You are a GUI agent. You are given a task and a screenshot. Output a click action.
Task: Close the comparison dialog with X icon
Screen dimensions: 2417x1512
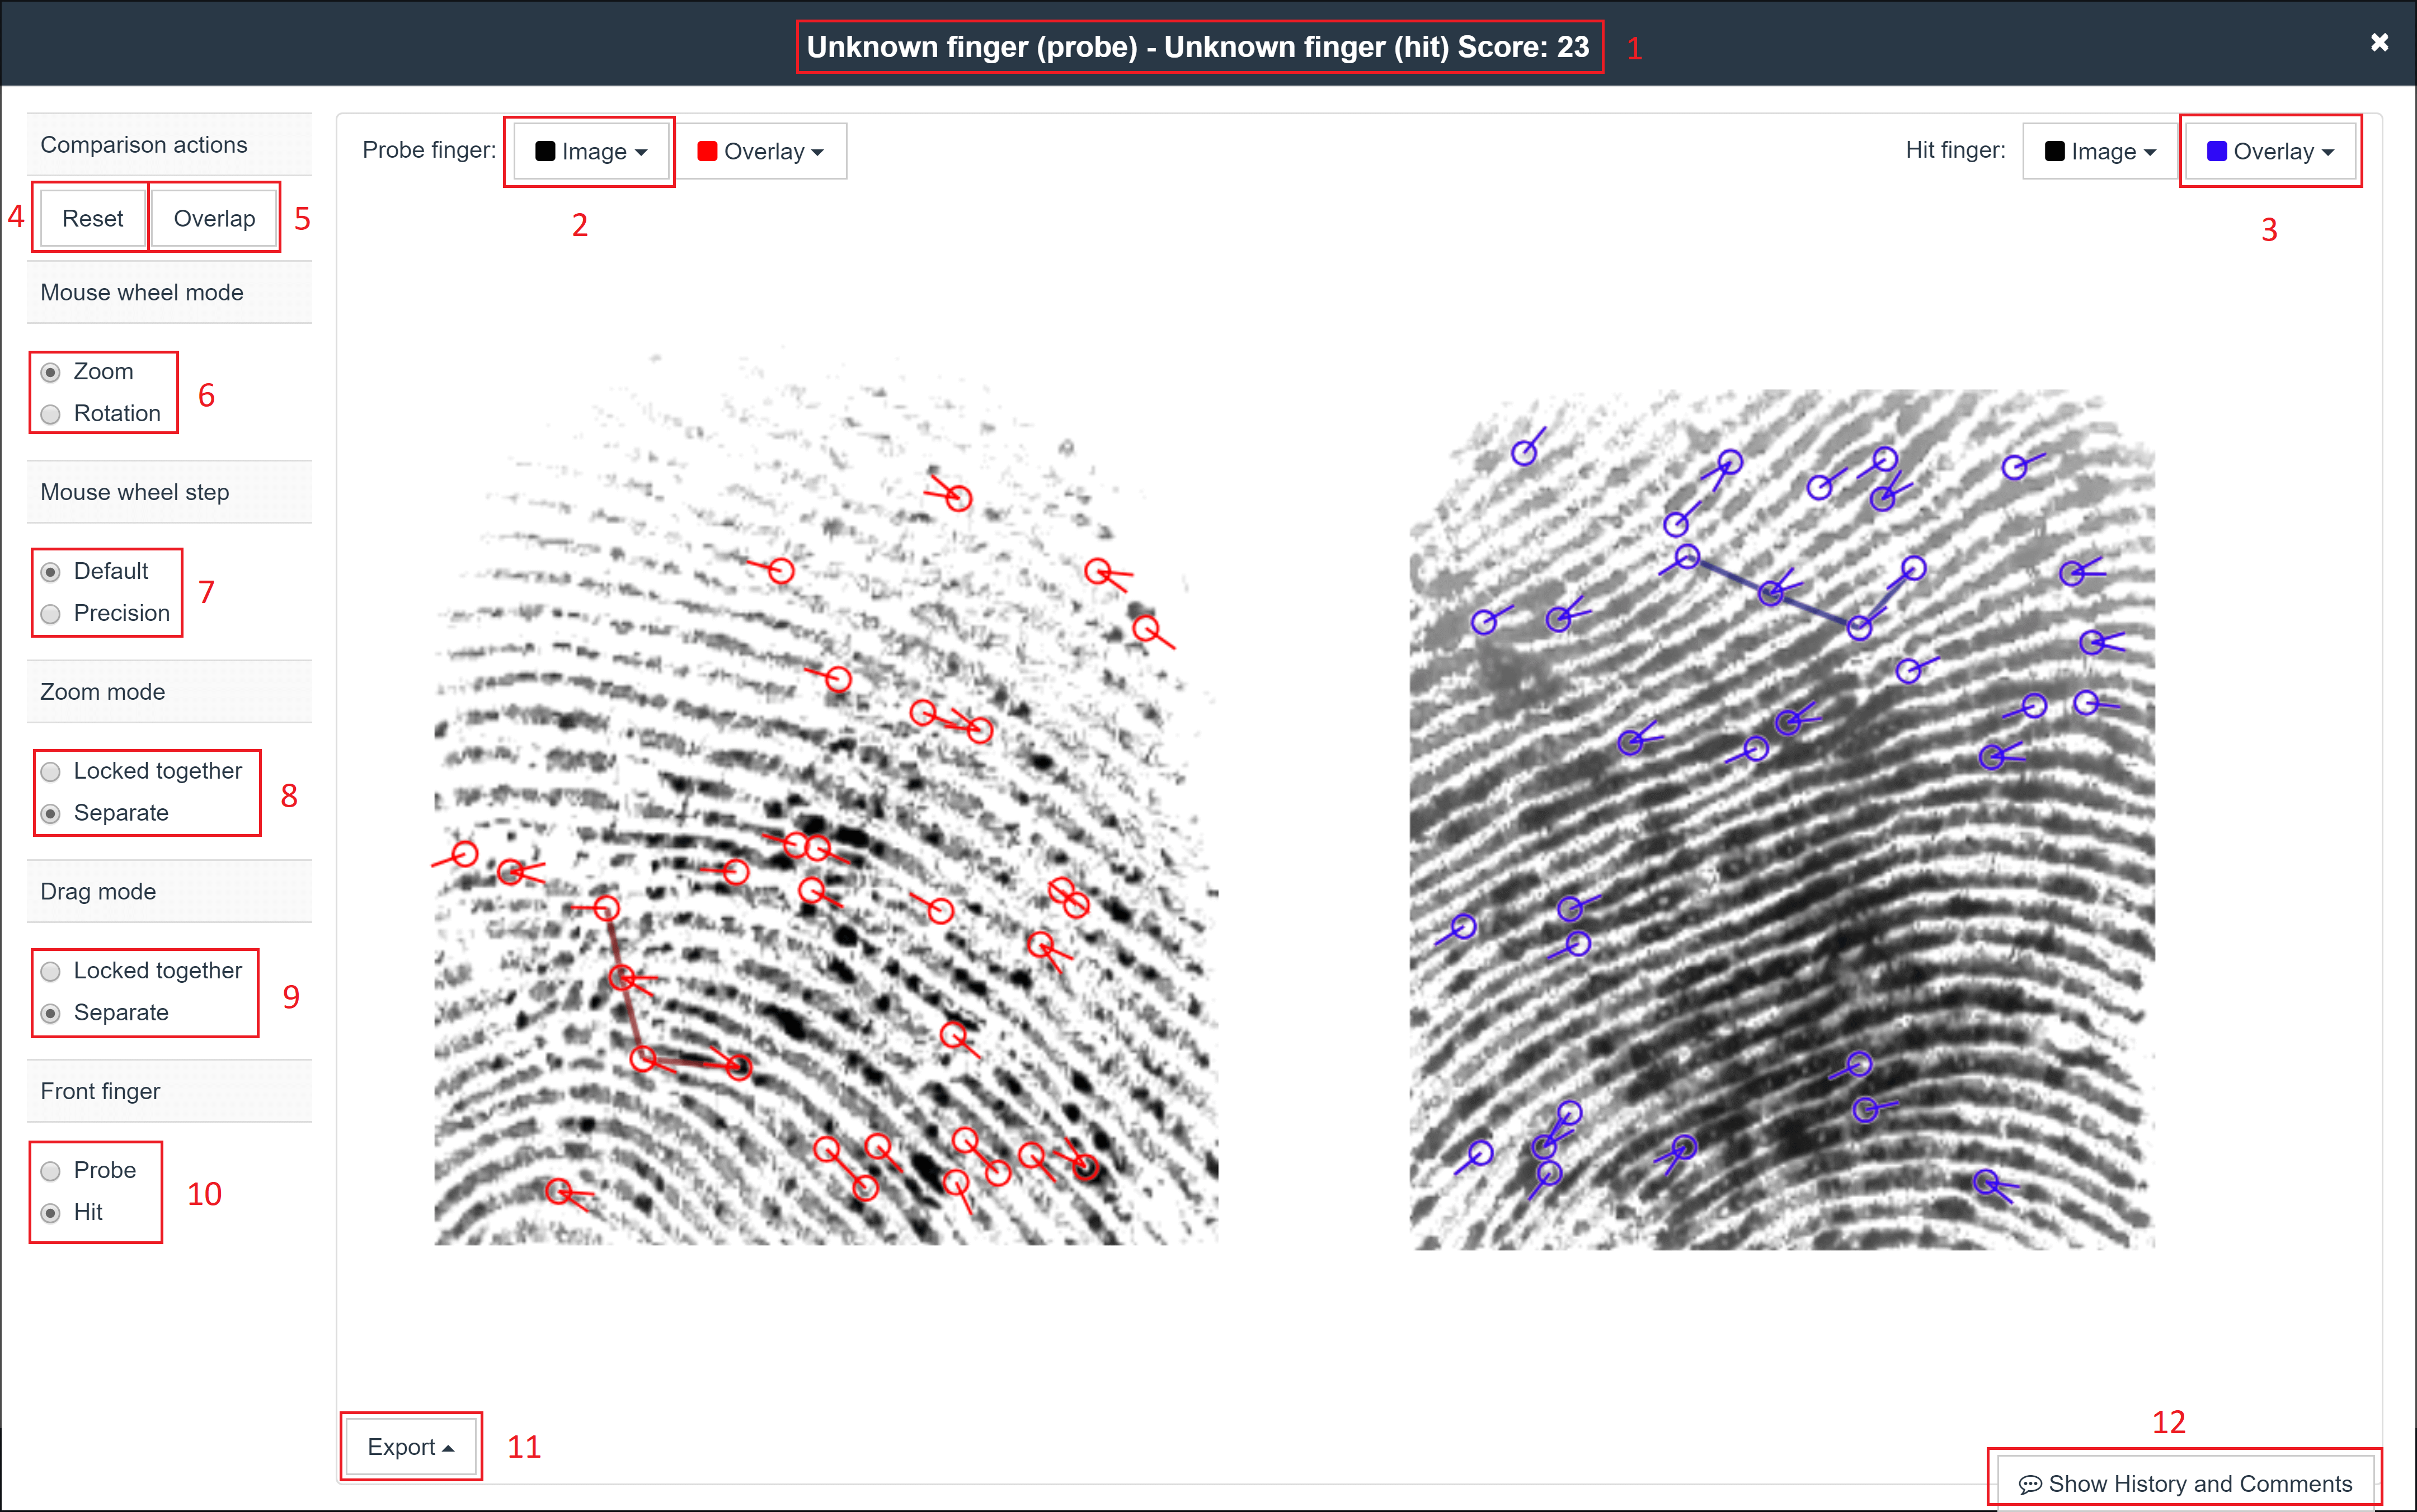2379,42
